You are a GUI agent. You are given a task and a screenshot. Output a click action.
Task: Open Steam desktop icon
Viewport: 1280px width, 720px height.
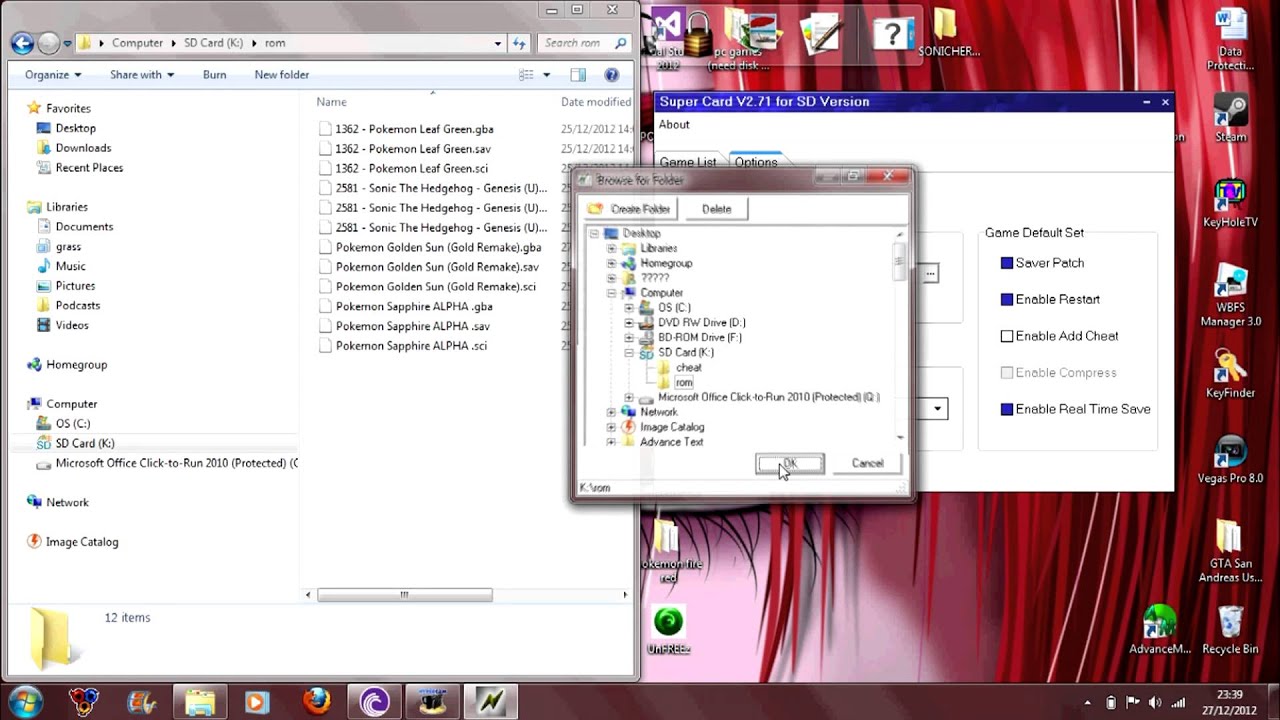[1230, 118]
